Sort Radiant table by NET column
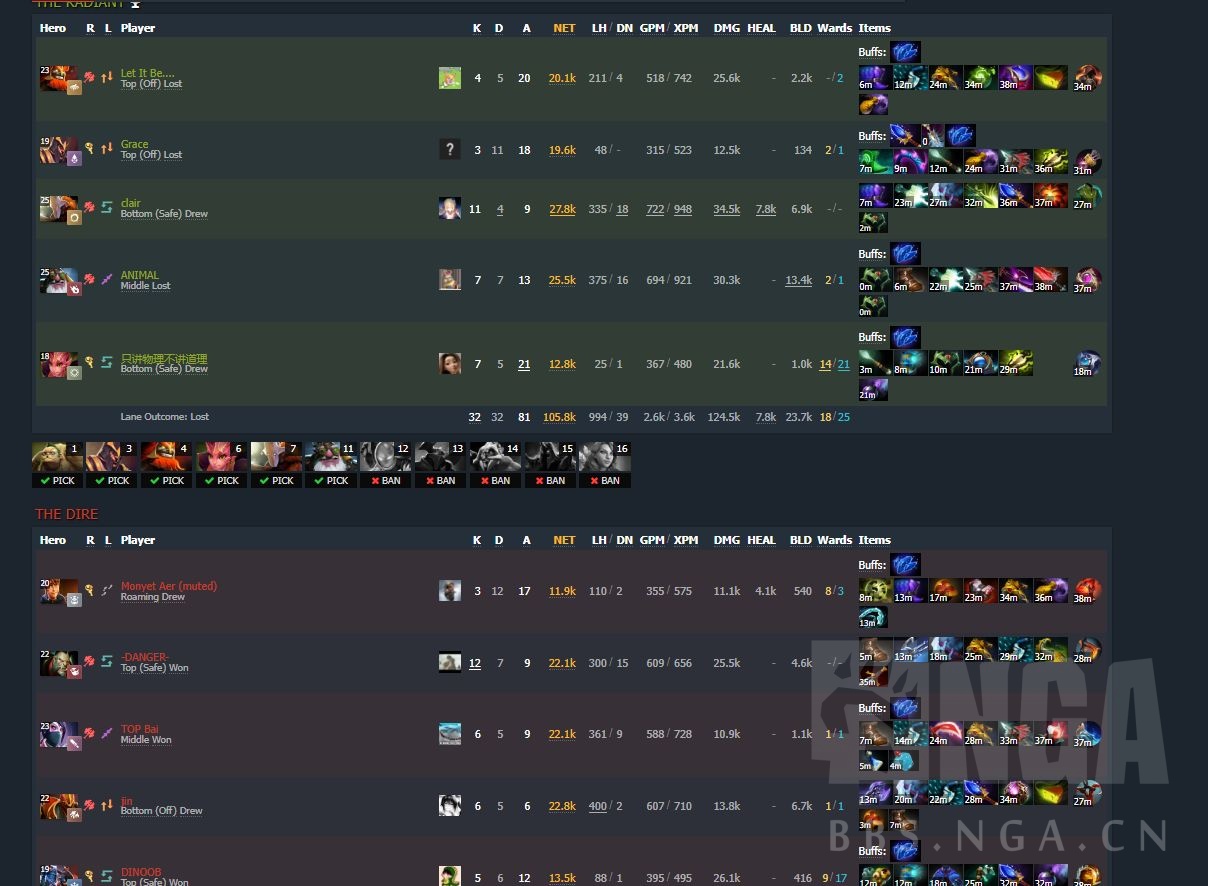1208x886 pixels. pyautogui.click(x=565, y=28)
